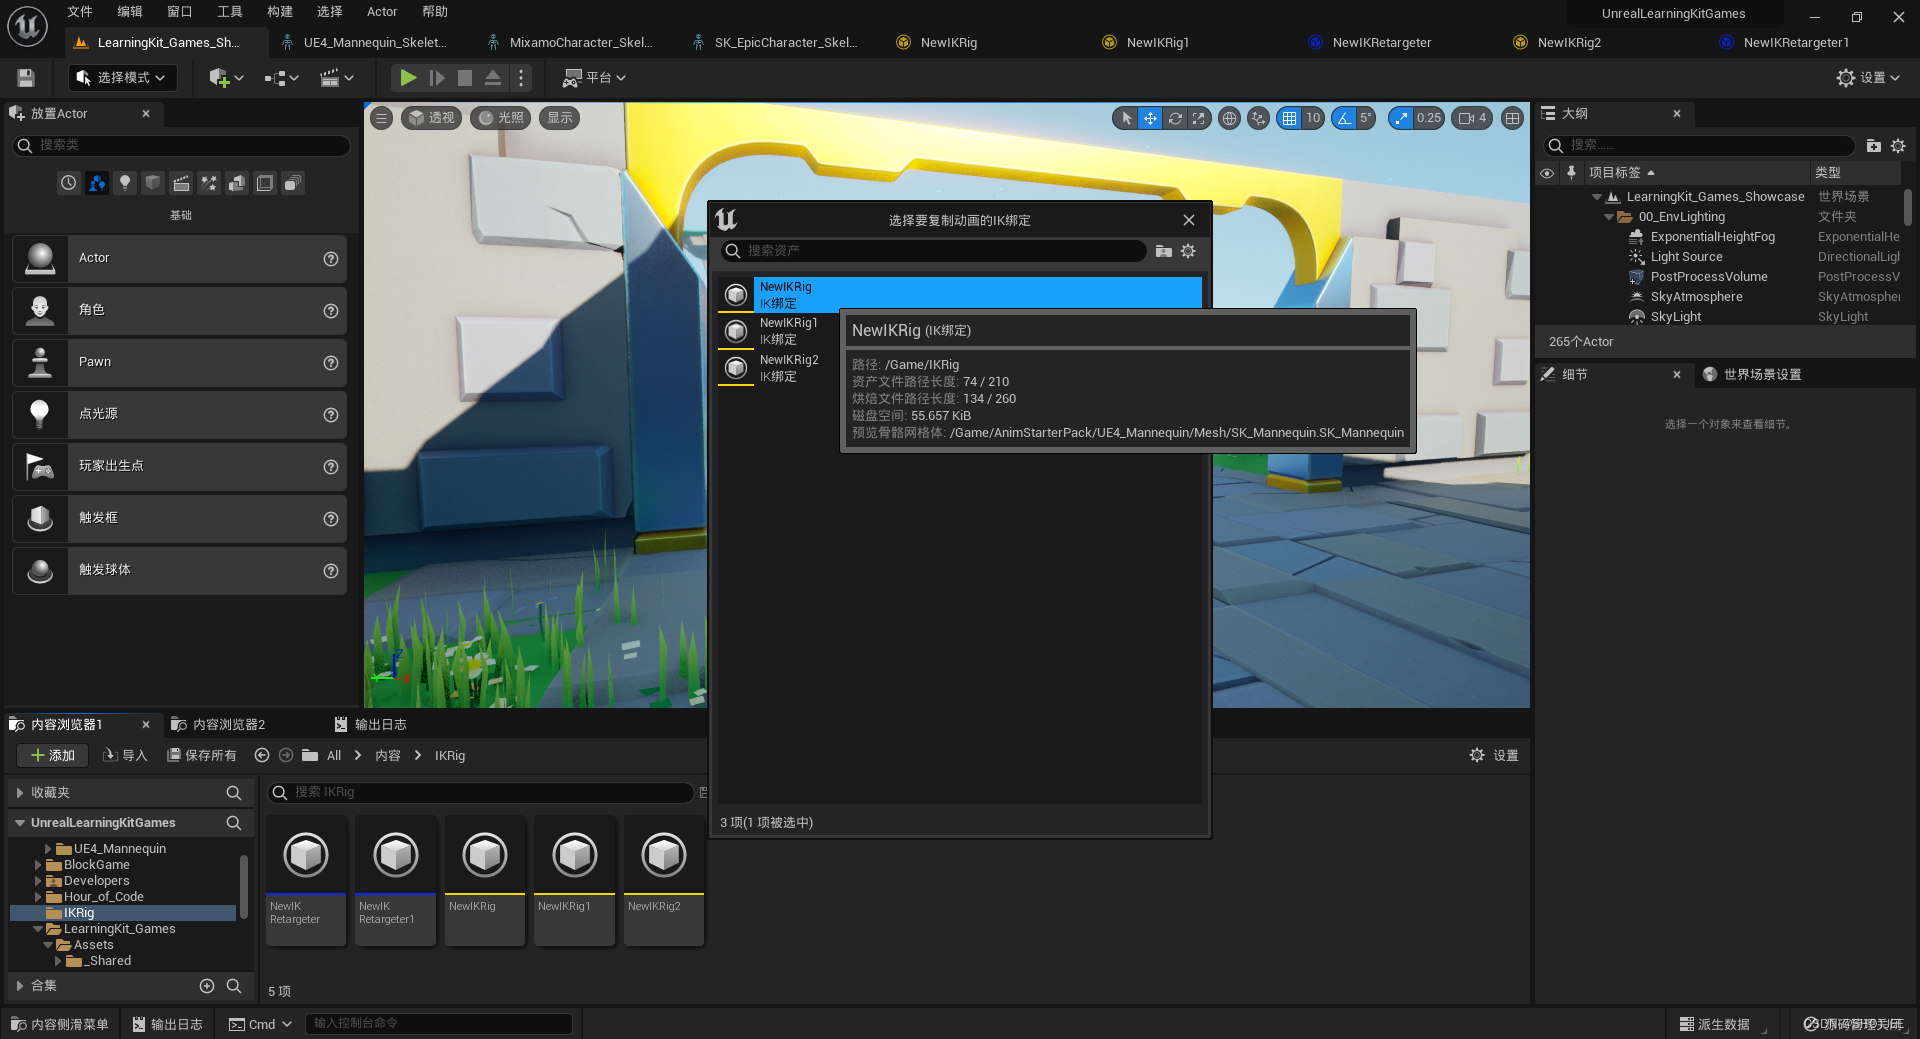This screenshot has height=1039, width=1920.
Task: Open the 设置 dropdown in the main toolbar
Action: coord(1868,78)
